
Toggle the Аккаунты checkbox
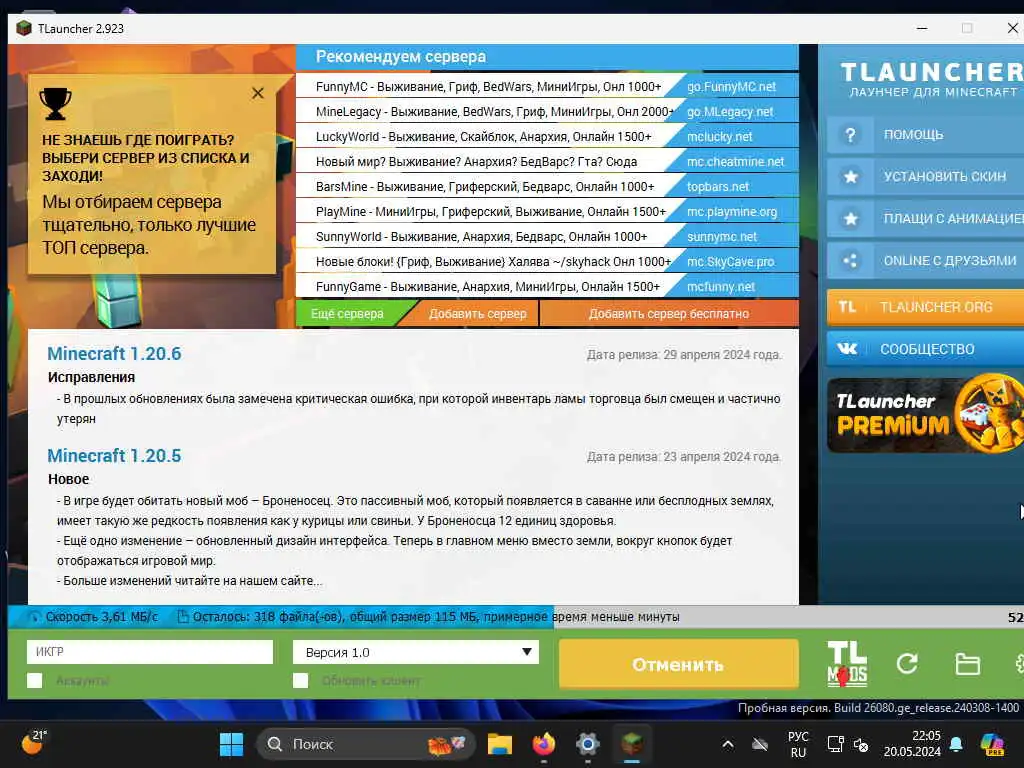click(35, 680)
